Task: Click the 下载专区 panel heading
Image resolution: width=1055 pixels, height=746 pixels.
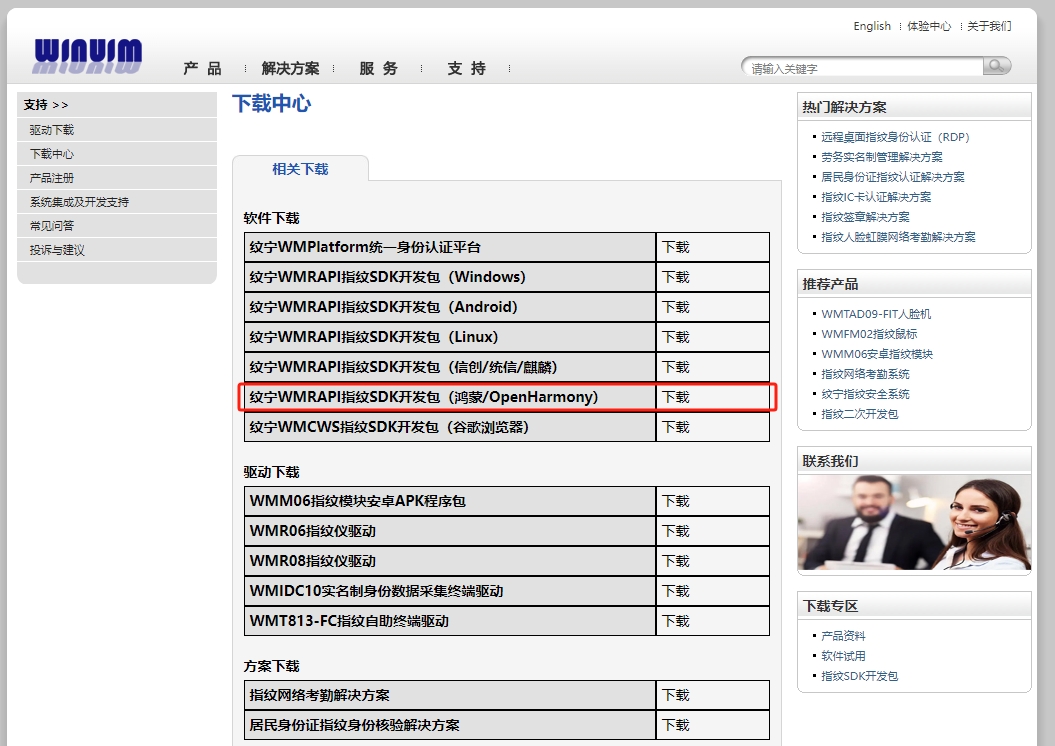Action: (x=830, y=606)
